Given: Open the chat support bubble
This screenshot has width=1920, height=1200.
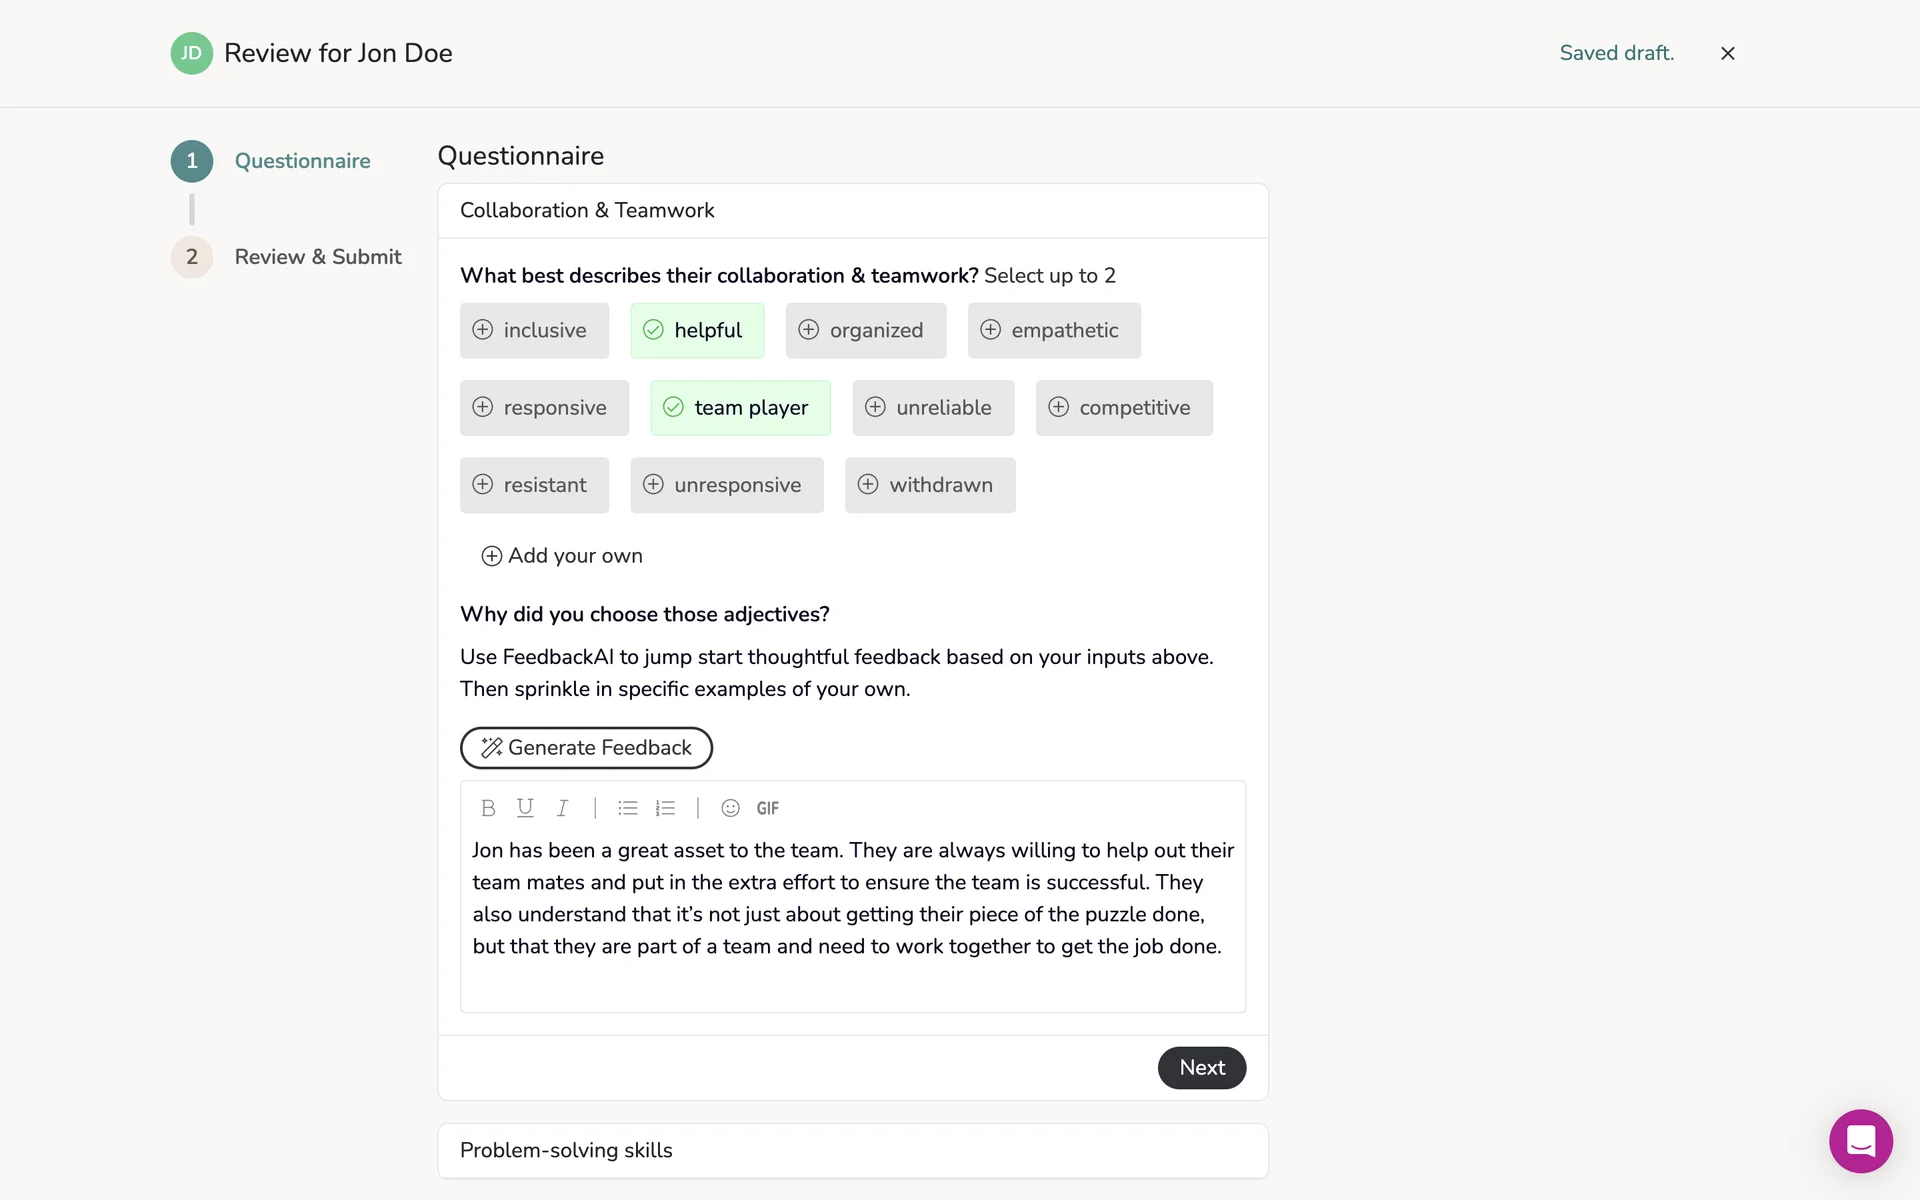Looking at the screenshot, I should pos(1860,1140).
